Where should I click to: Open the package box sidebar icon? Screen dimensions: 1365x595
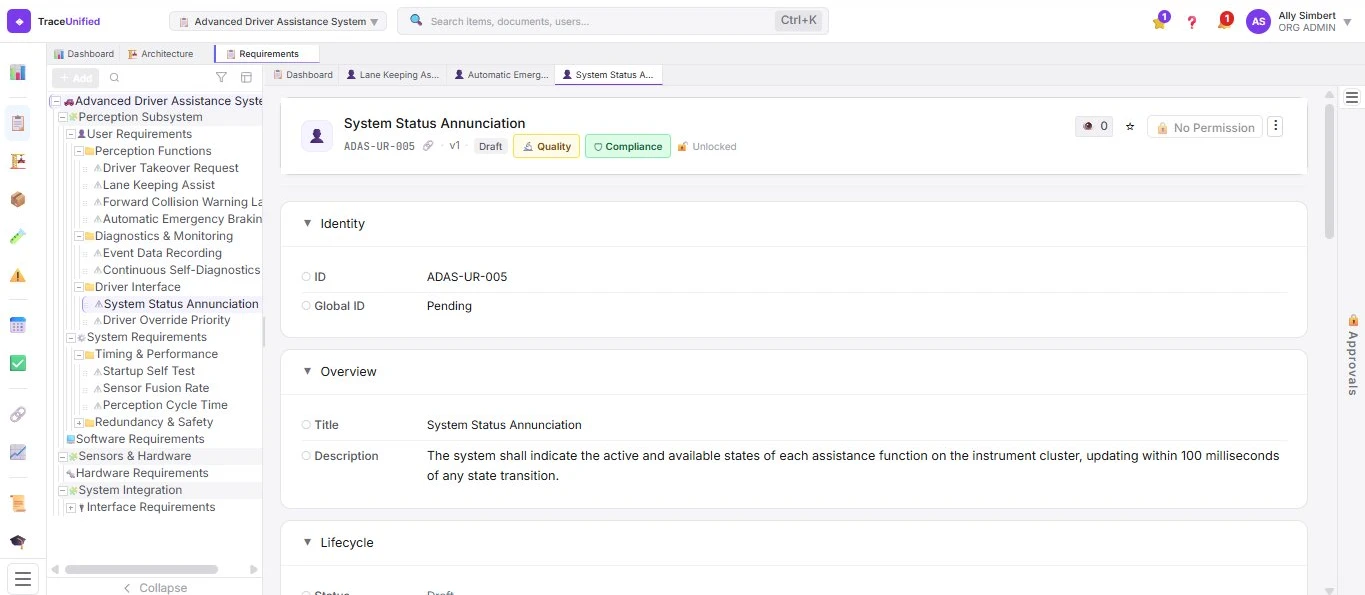click(18, 199)
